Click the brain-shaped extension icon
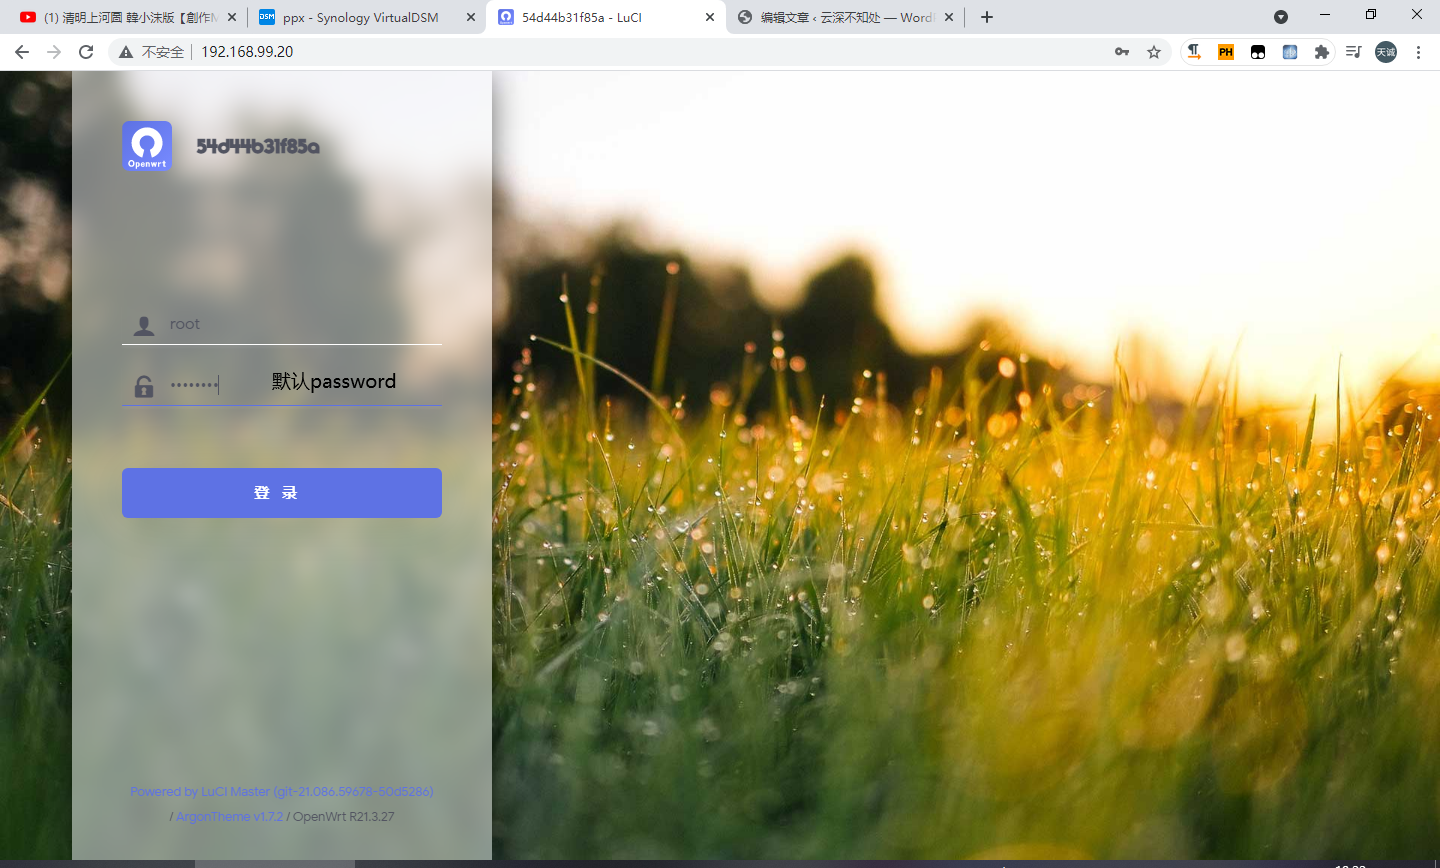1440x868 pixels. [1289, 51]
